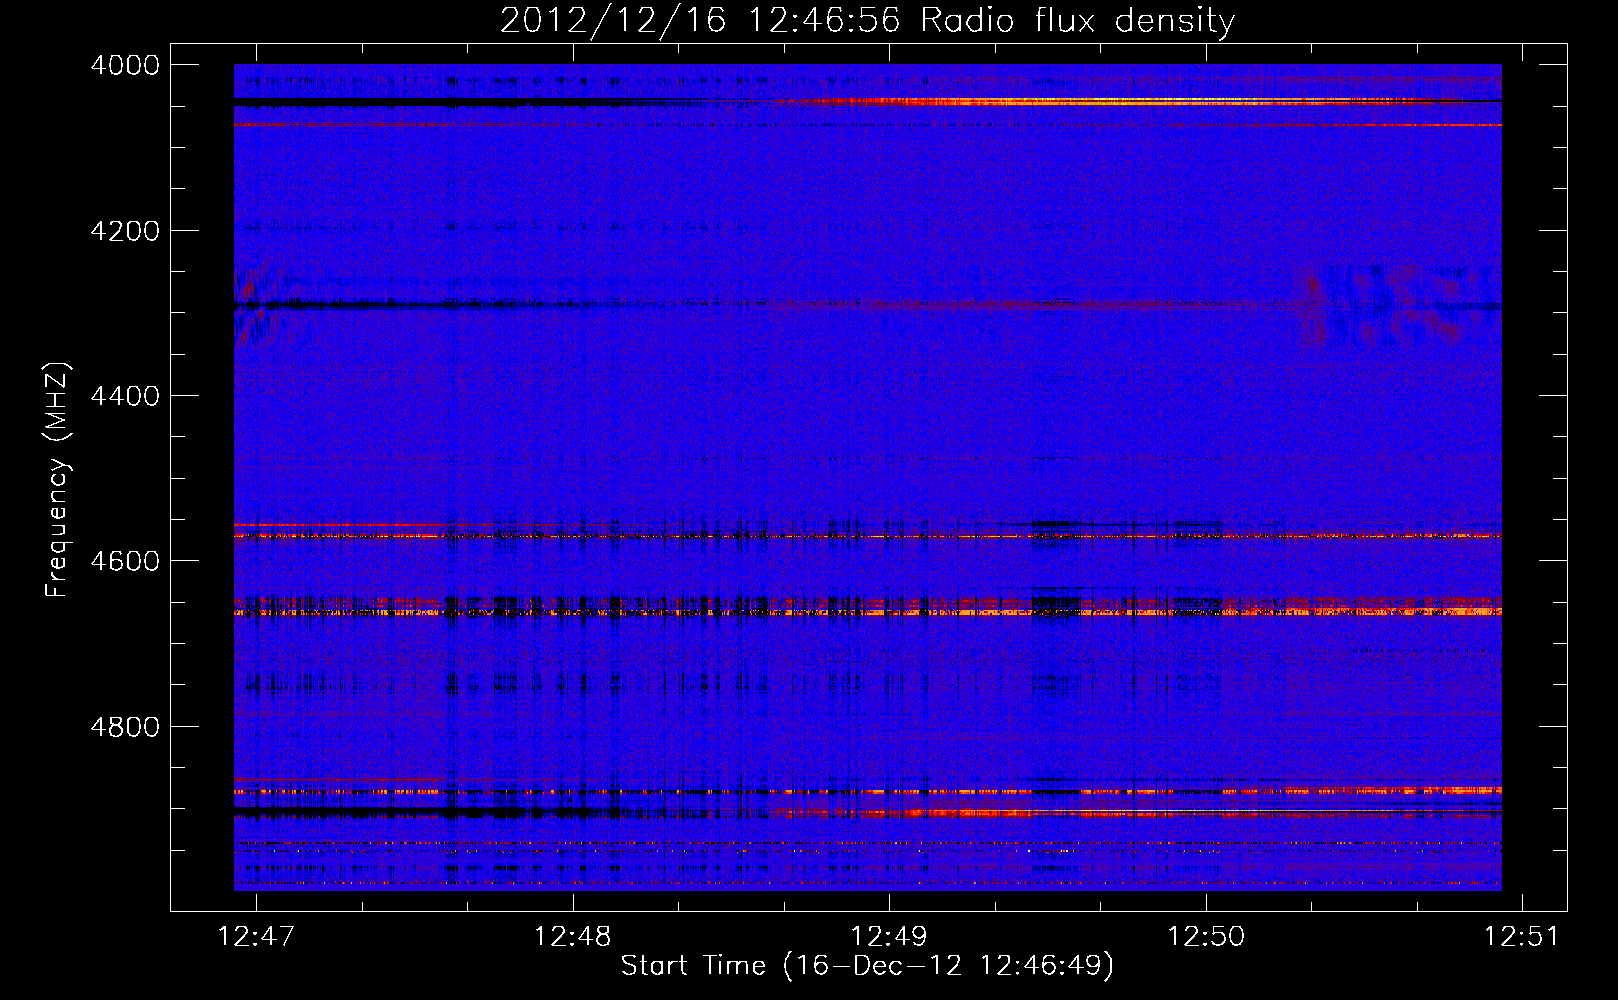Click the 12:50 time tick label
Screen dimensions: 1618x1000
tap(1206, 936)
